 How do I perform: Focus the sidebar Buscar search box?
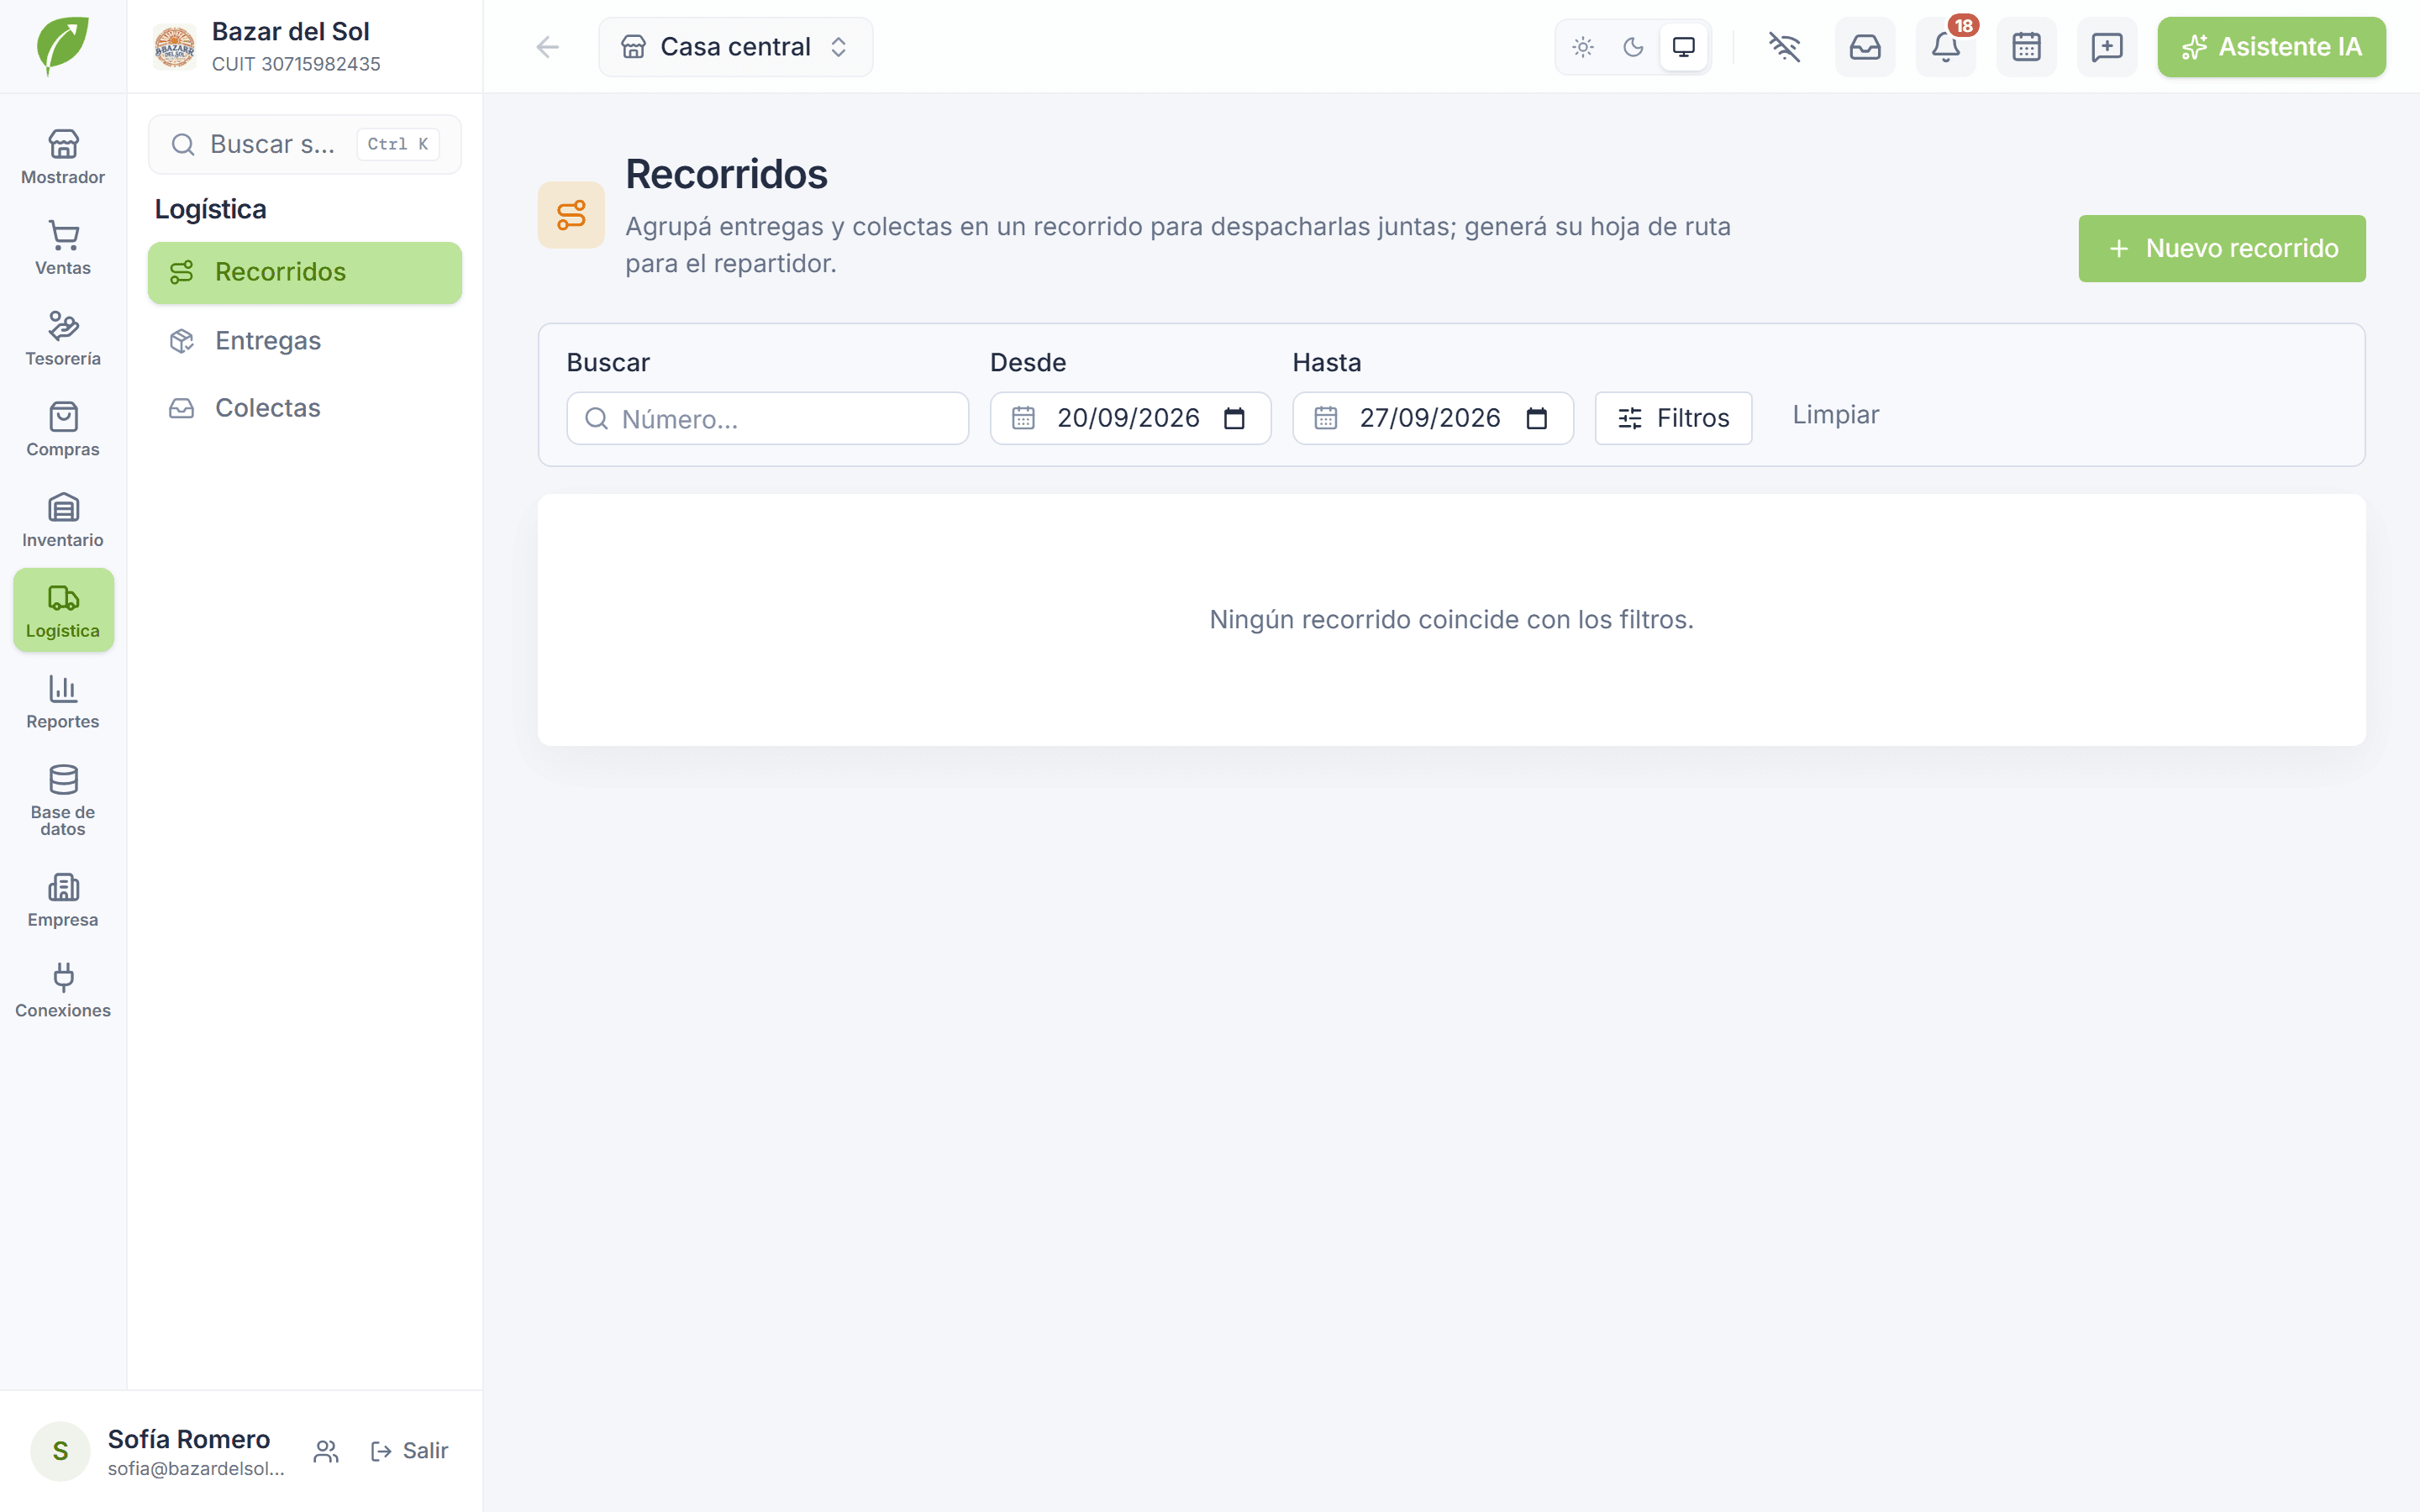tap(305, 144)
